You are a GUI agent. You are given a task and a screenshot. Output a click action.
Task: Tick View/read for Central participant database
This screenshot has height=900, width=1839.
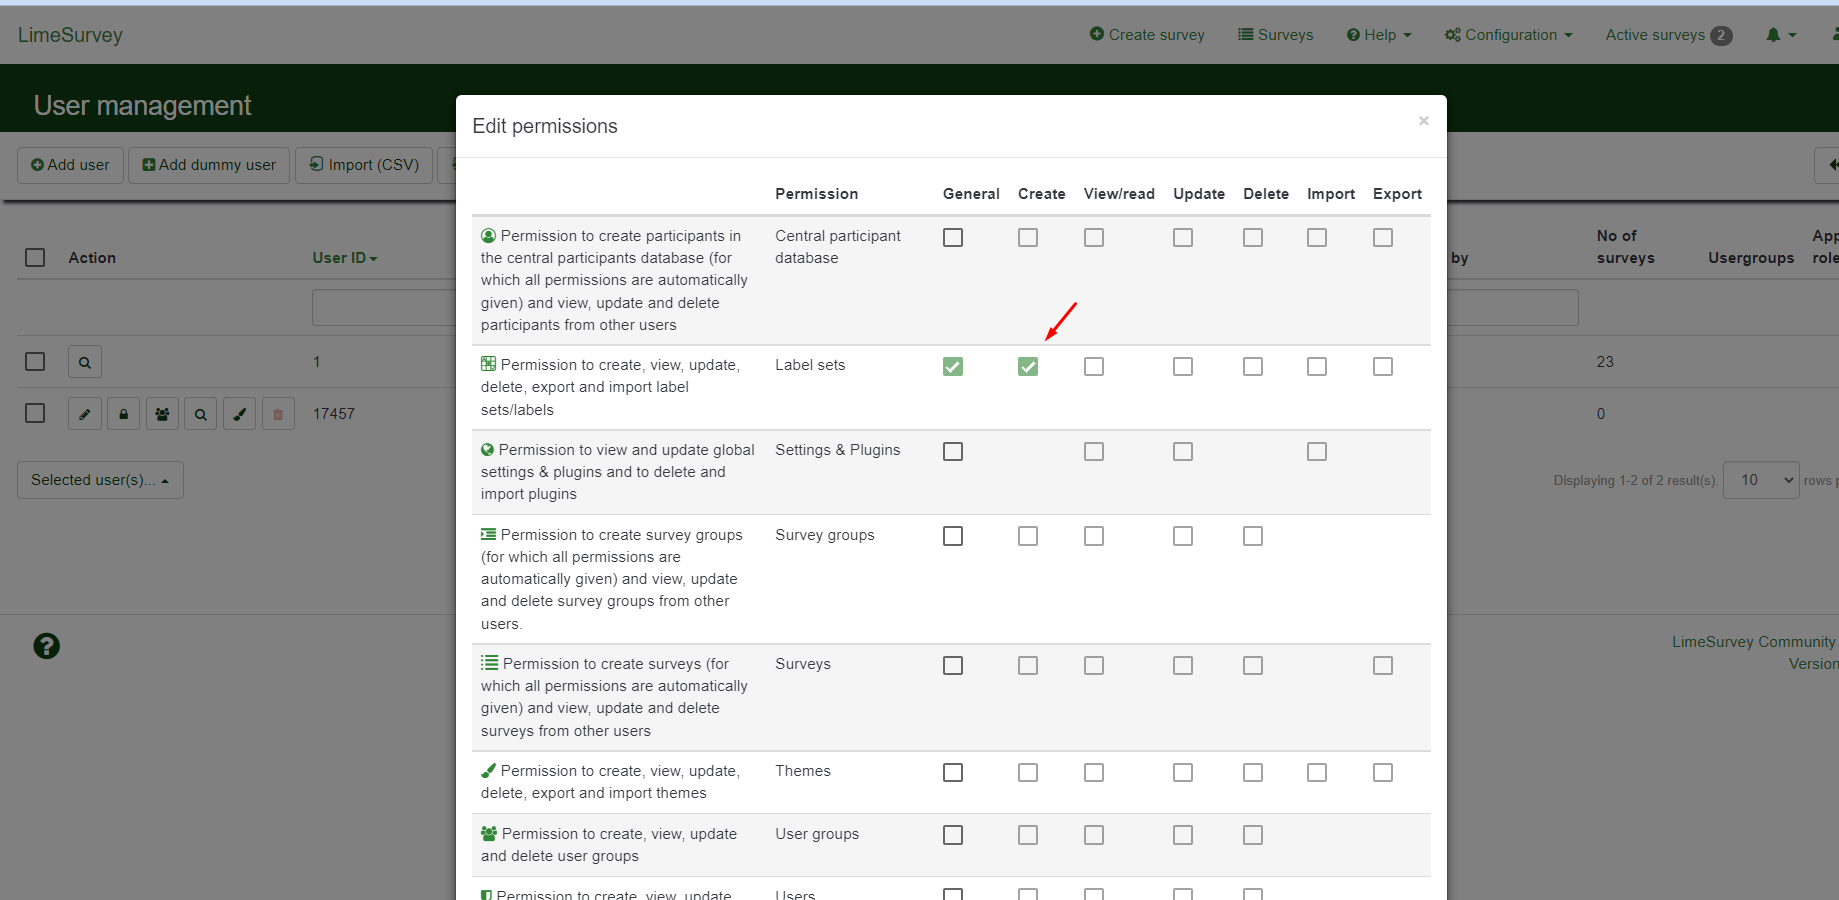coord(1094,238)
